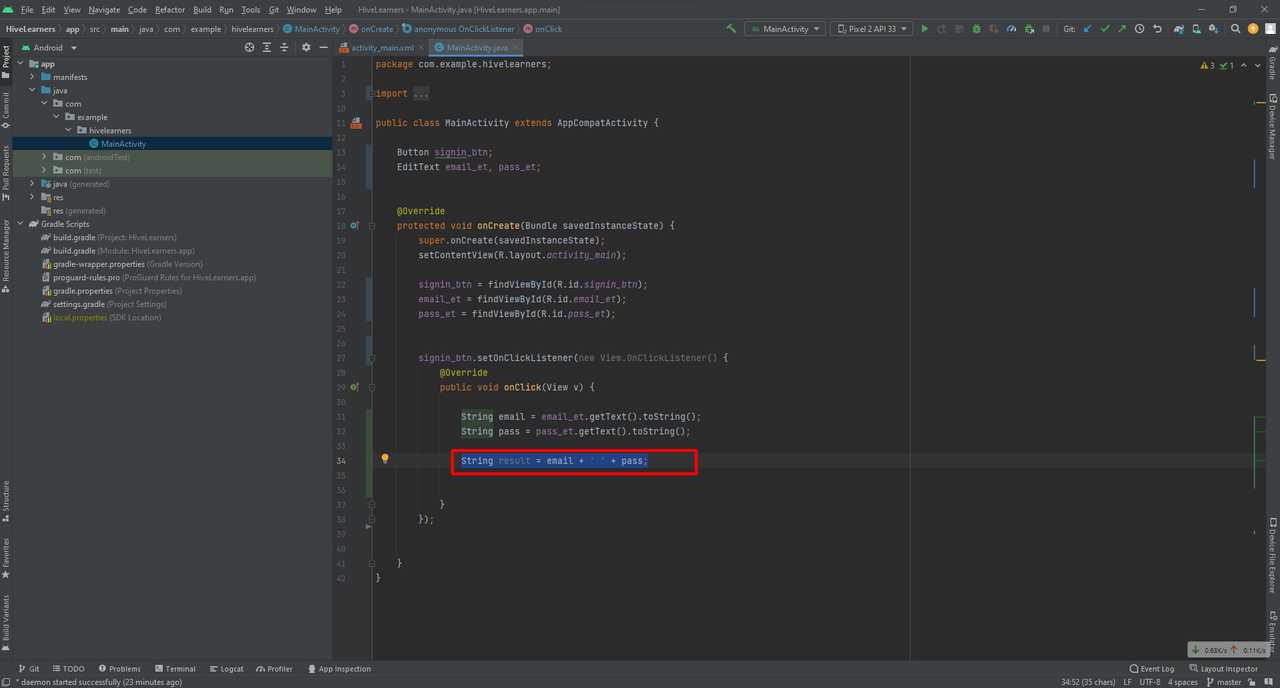
Task: Click Git Commit green checkmark icon
Action: coord(1105,29)
